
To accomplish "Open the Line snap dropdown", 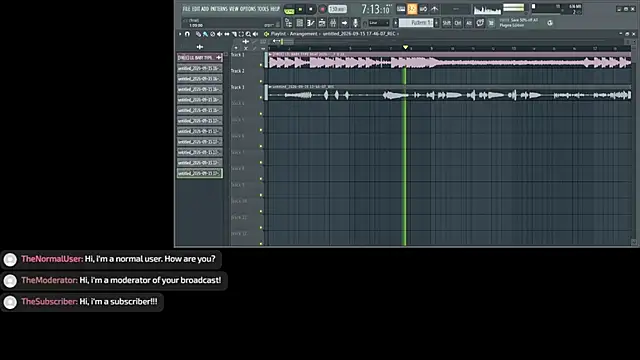I will click(x=378, y=23).
